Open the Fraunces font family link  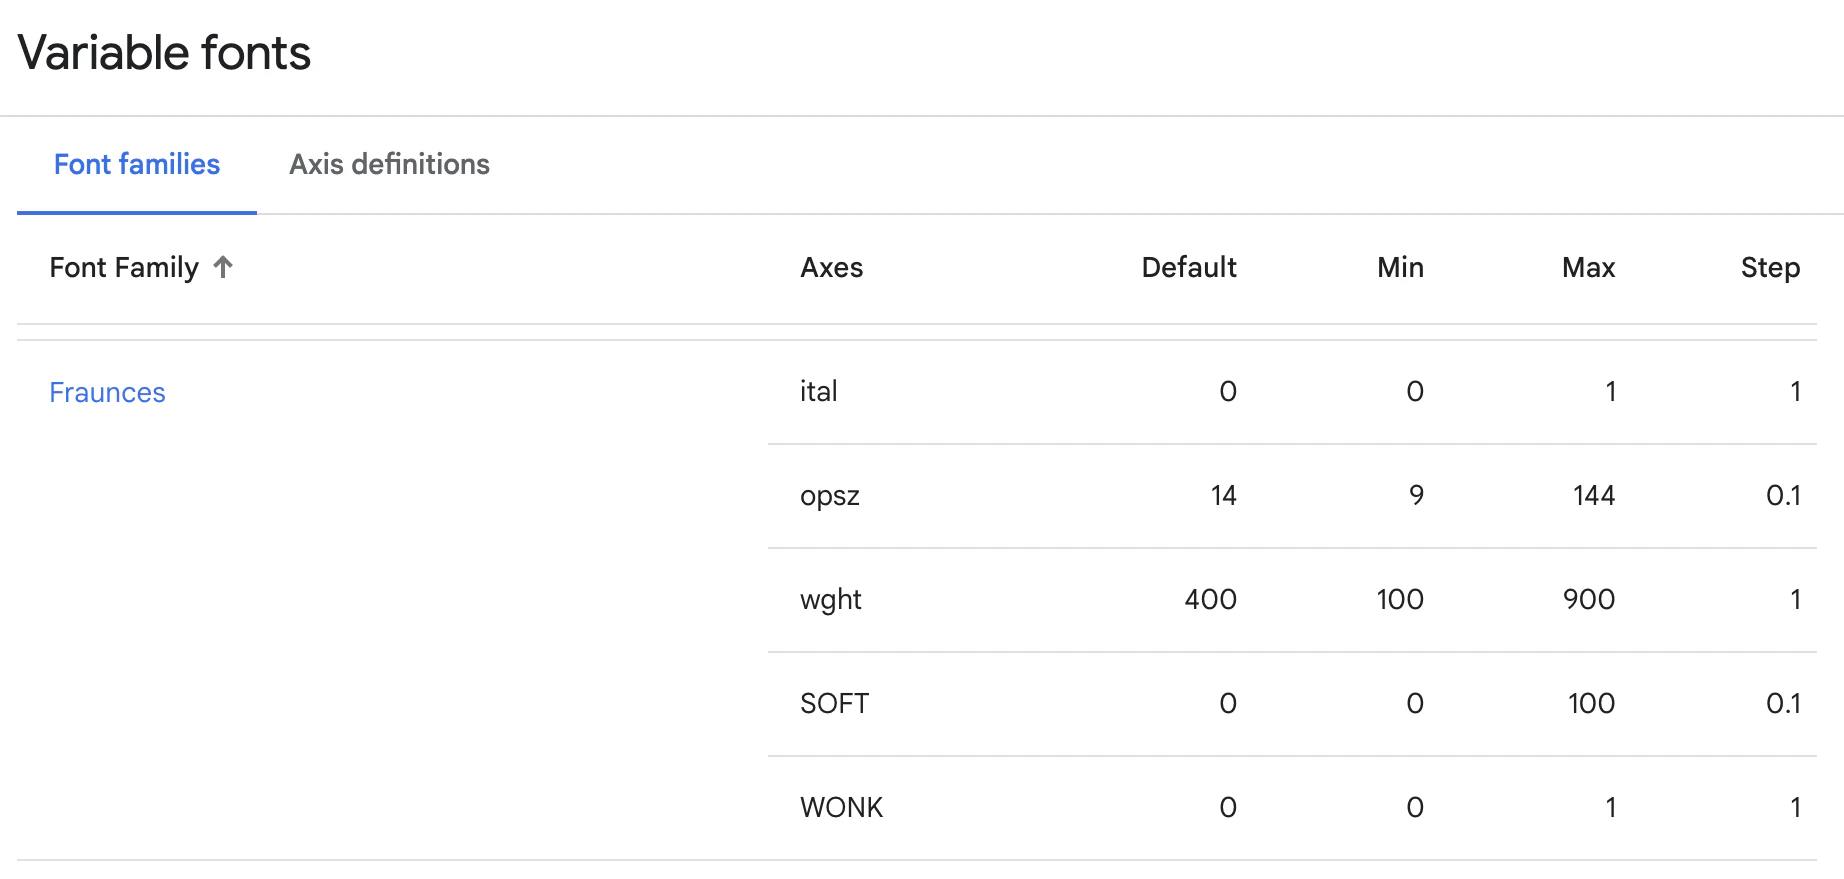tap(107, 392)
